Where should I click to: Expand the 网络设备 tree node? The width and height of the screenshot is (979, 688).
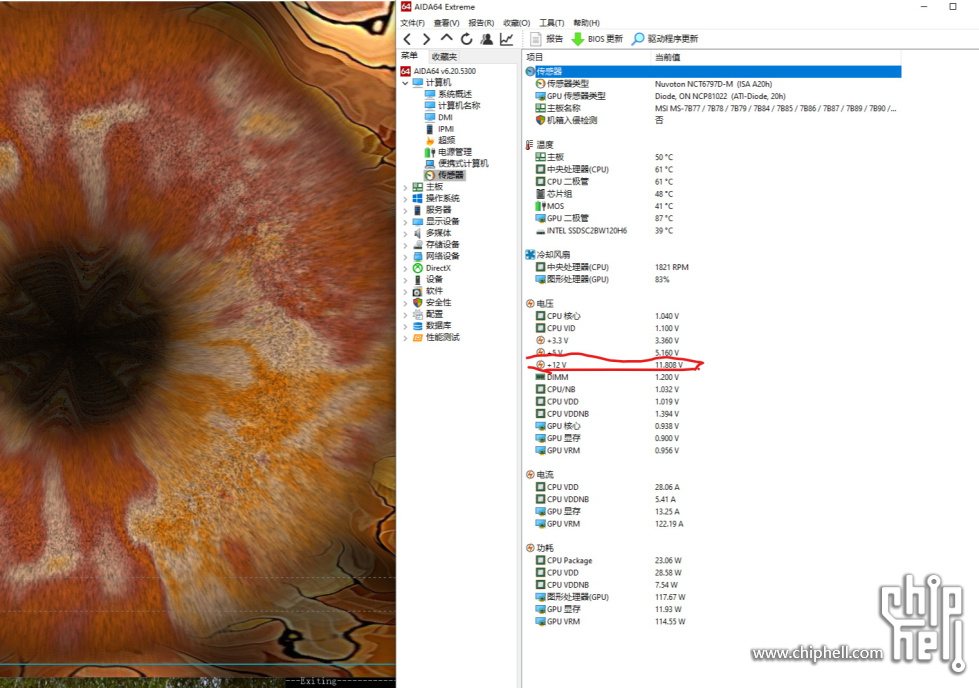[x=405, y=257]
